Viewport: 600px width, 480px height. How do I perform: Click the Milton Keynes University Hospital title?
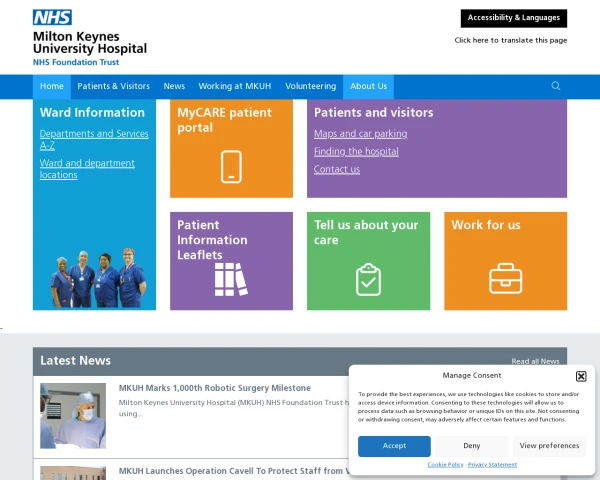[x=90, y=42]
